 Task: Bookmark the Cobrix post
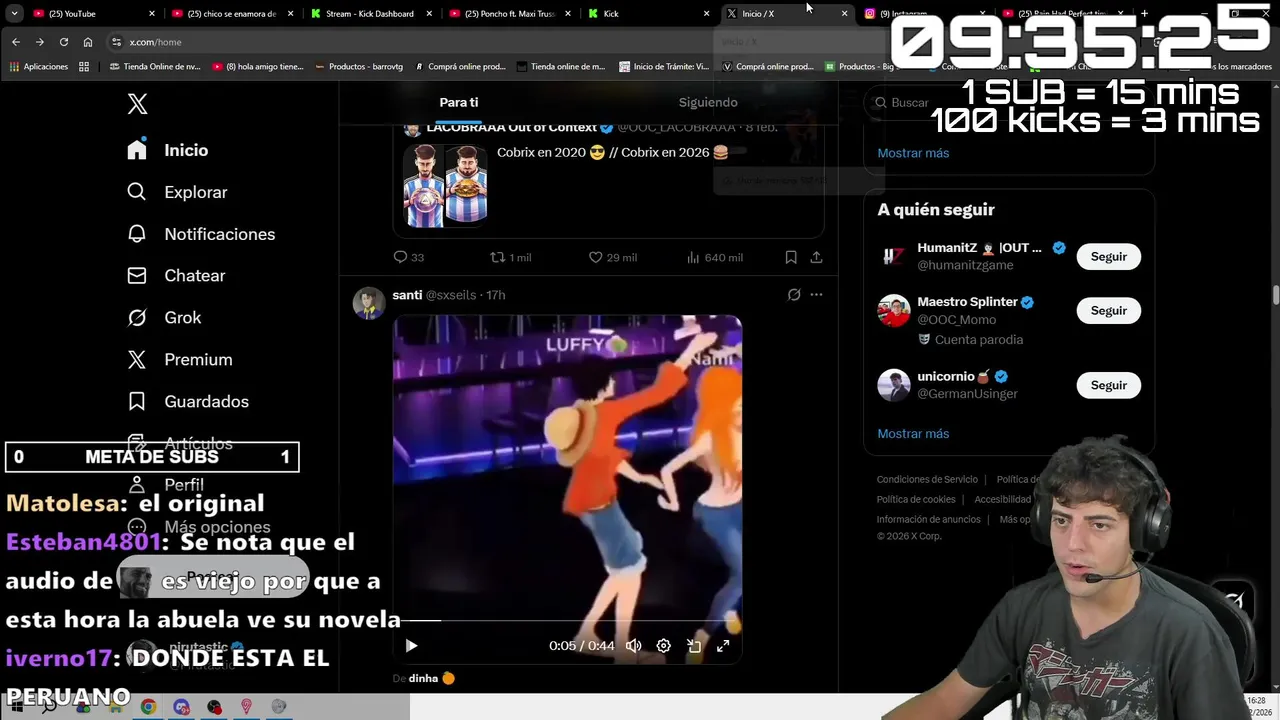791,257
